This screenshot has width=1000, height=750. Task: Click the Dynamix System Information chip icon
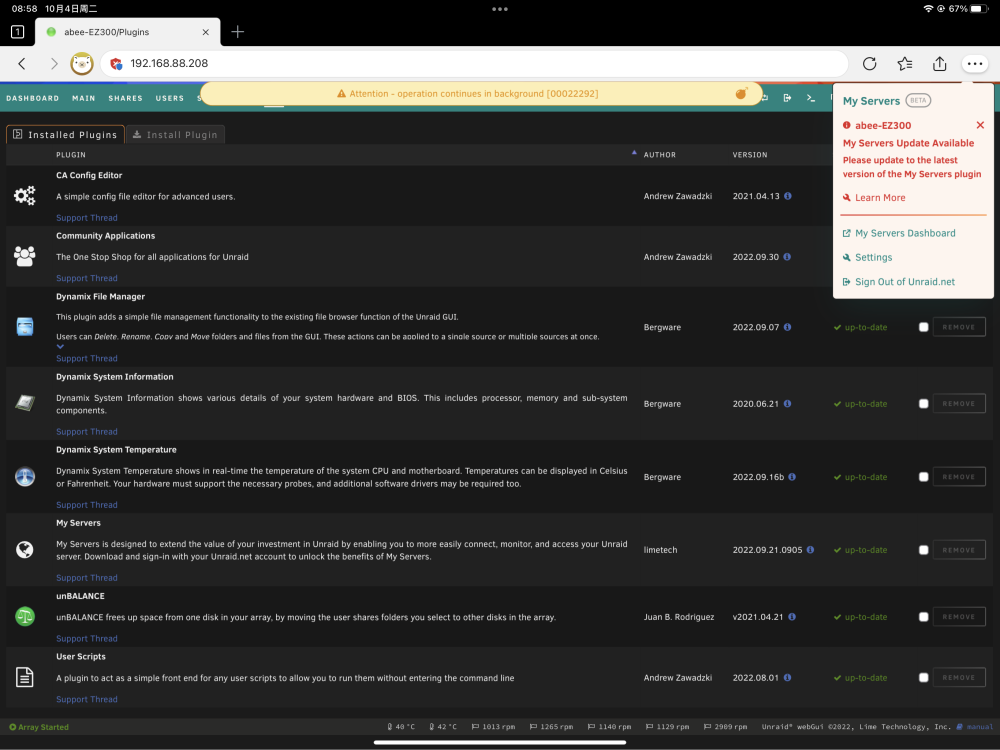pos(25,403)
